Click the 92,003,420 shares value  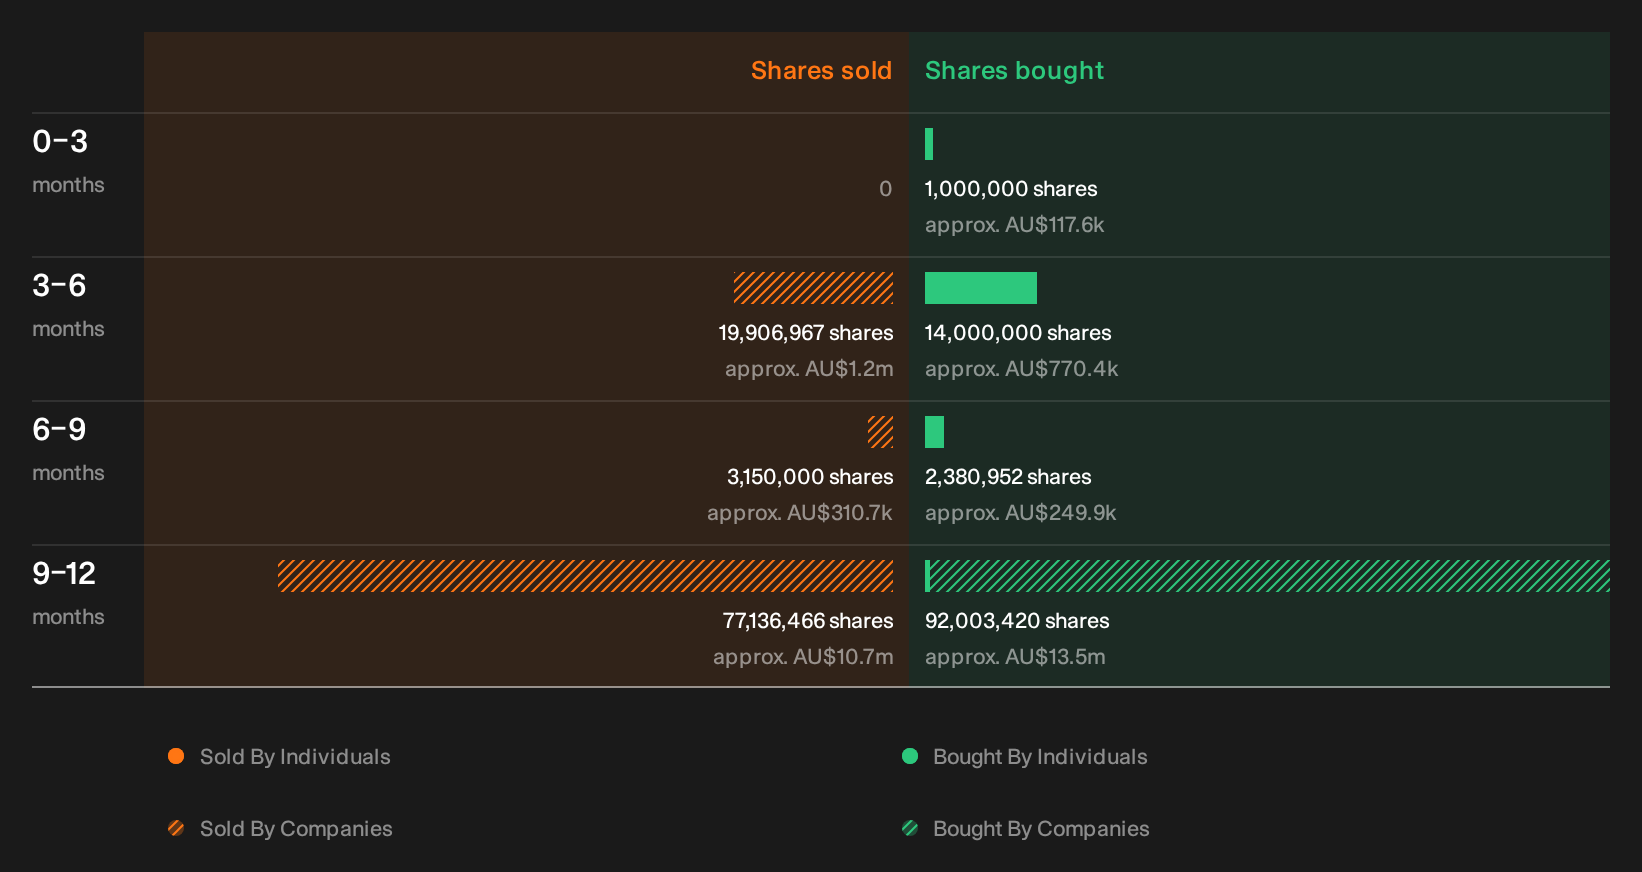coord(1017,621)
